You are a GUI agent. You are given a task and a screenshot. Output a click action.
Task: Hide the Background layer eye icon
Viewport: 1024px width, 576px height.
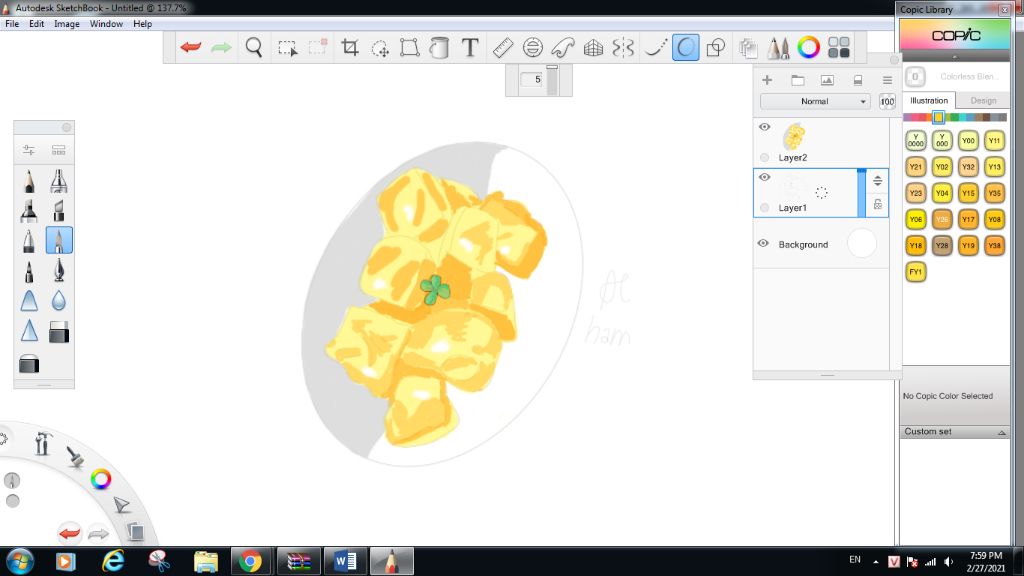(763, 244)
